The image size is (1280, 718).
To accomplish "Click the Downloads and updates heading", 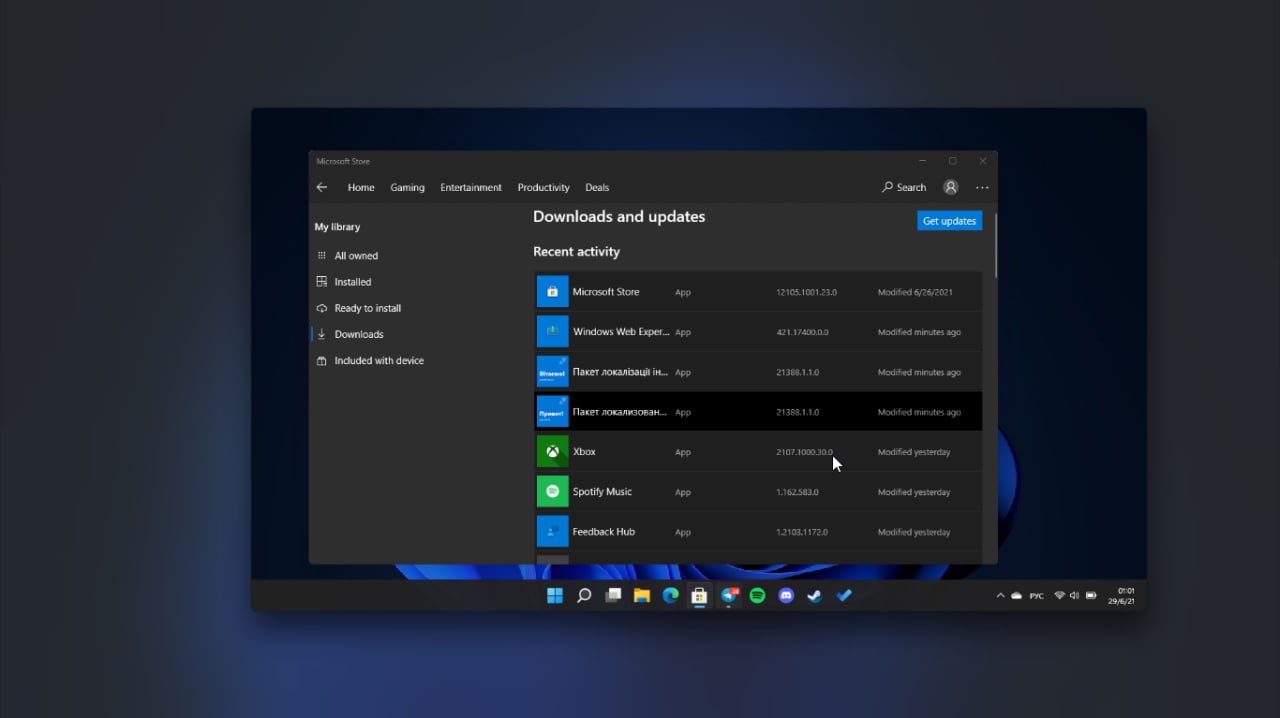I will coord(619,217).
